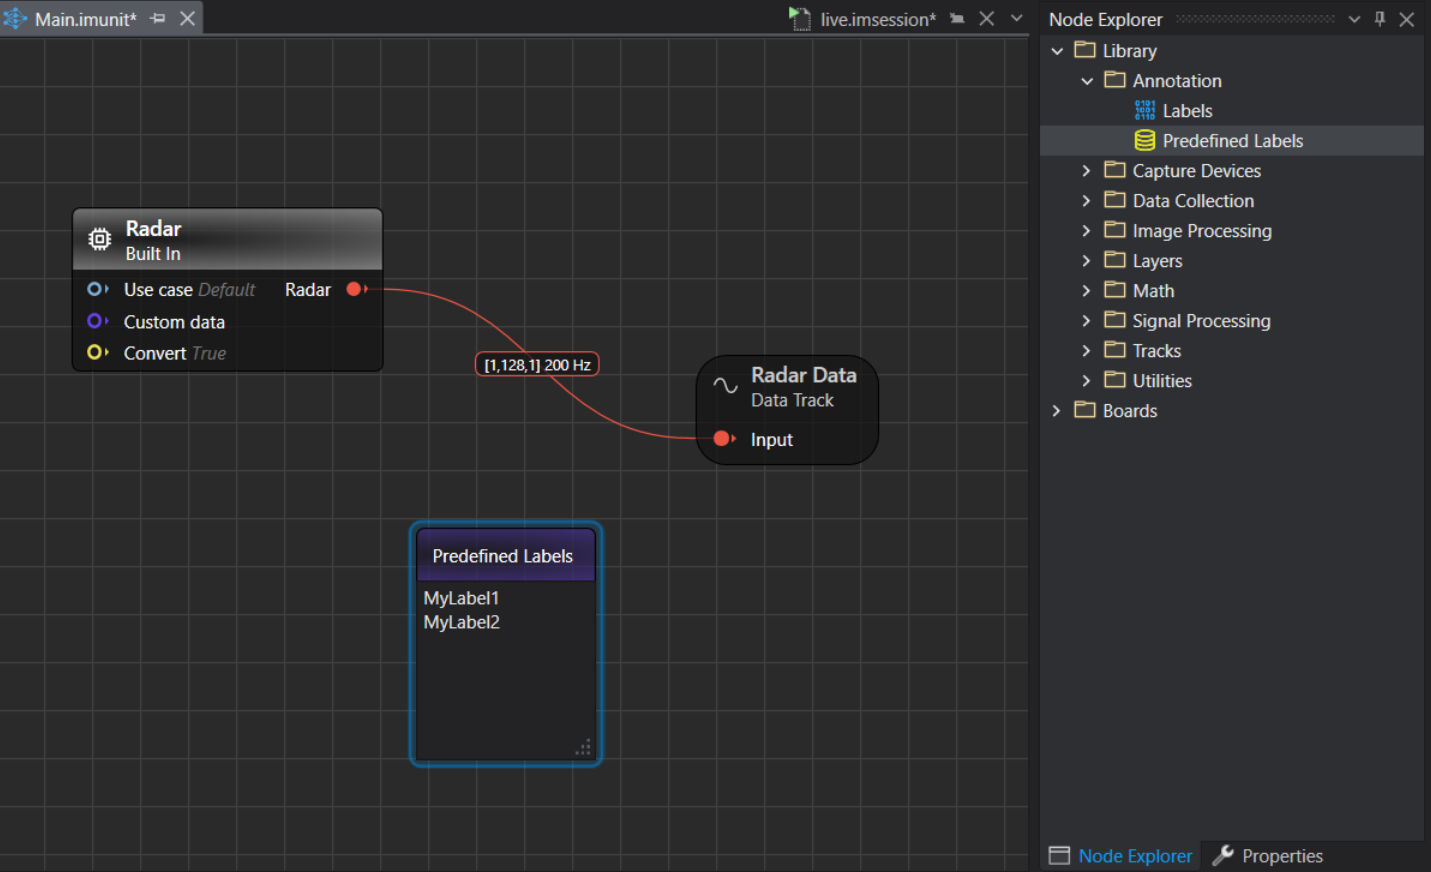
Task: Click the live.imsession file icon
Action: coord(799,19)
